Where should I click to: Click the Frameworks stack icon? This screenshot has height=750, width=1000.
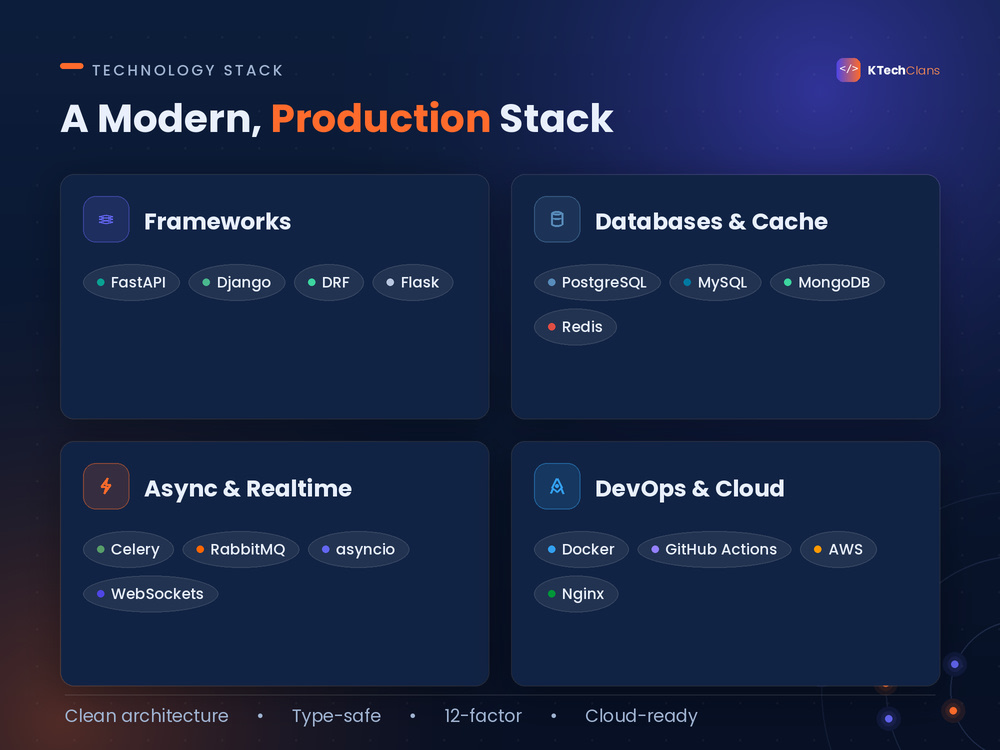tap(106, 219)
